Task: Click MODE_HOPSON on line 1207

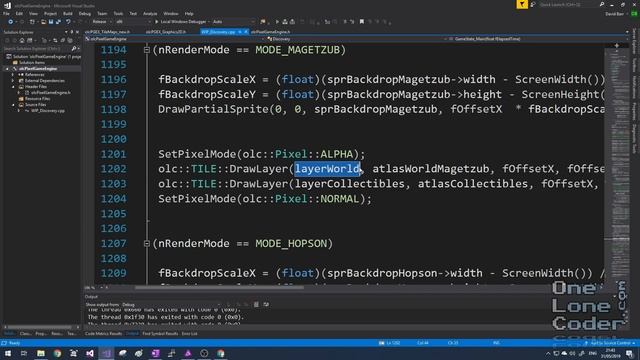Action: [x=291, y=244]
